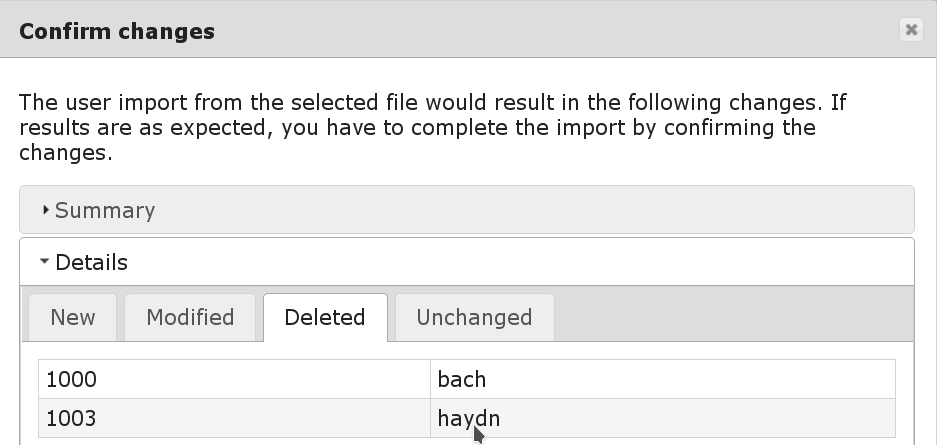Select the Deleted tab
Image resolution: width=937 pixels, height=445 pixels.
[325, 318]
